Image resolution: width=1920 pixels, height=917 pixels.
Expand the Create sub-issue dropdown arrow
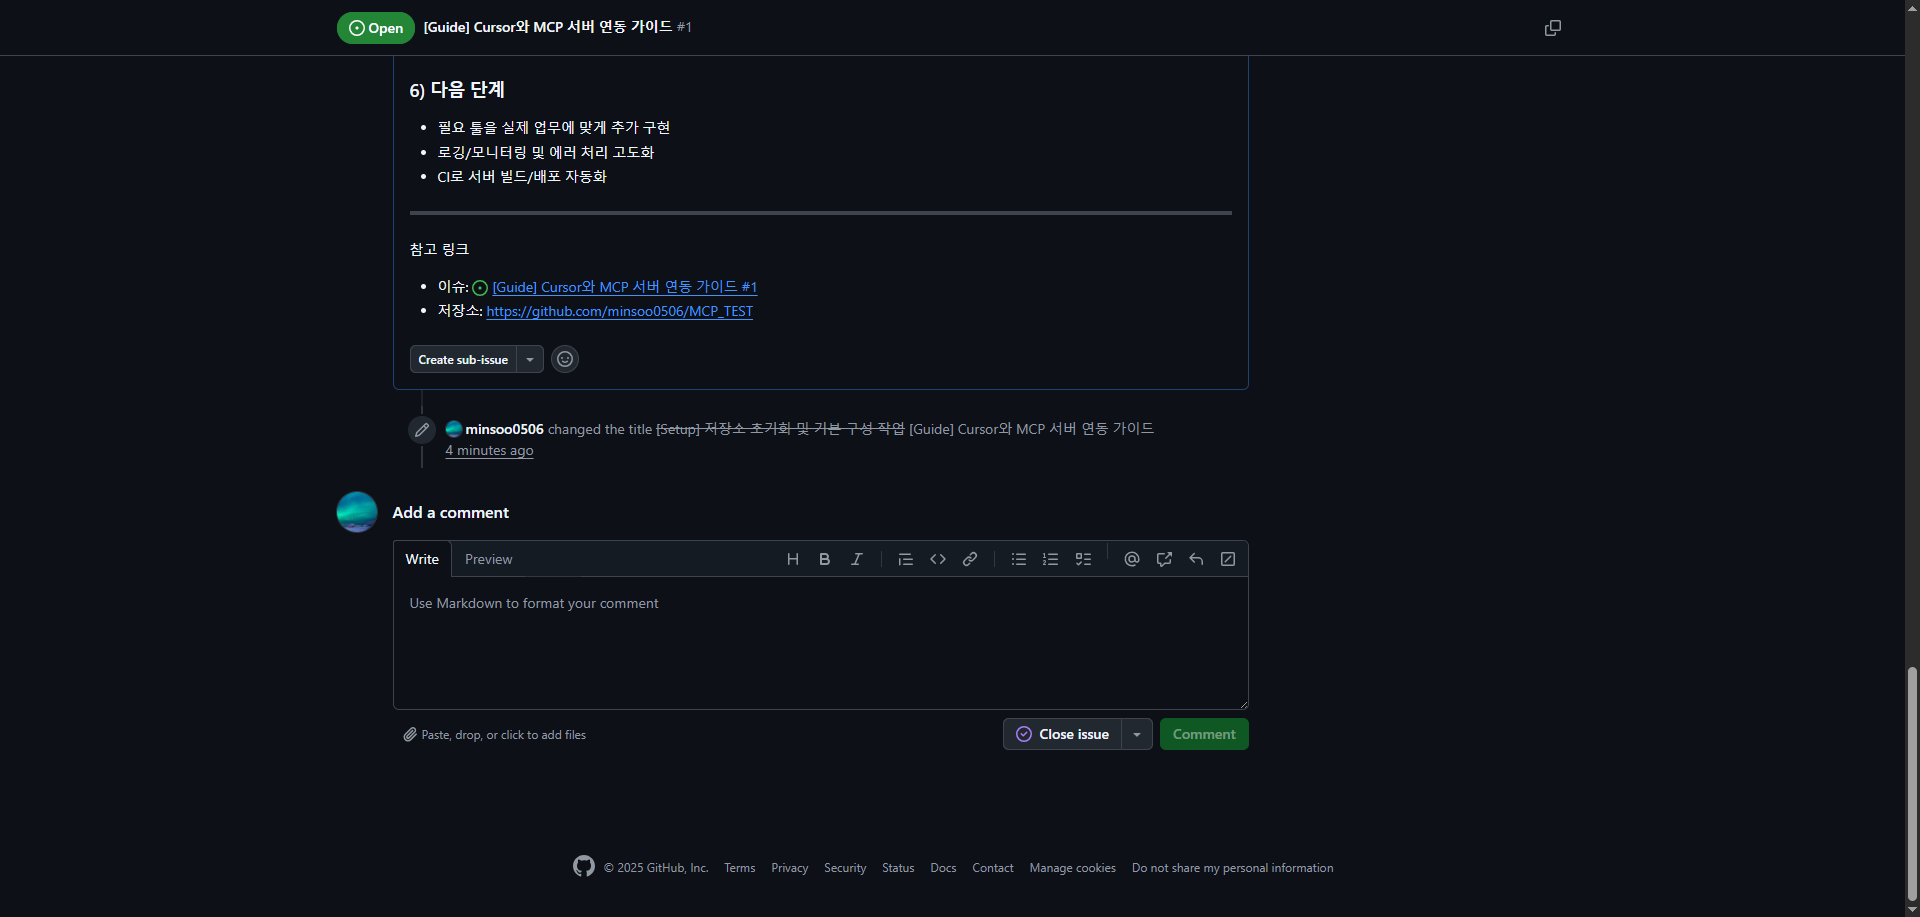(x=530, y=360)
